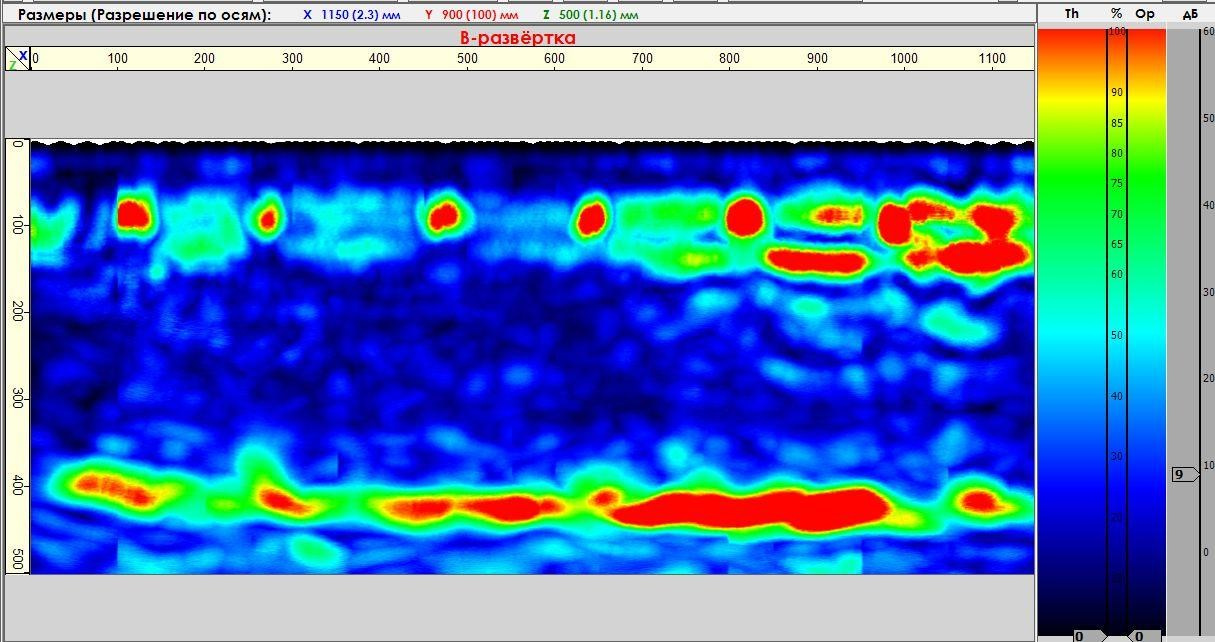Select the Y 900 (100) мм size value
This screenshot has height=642, width=1215.
[x=474, y=15]
